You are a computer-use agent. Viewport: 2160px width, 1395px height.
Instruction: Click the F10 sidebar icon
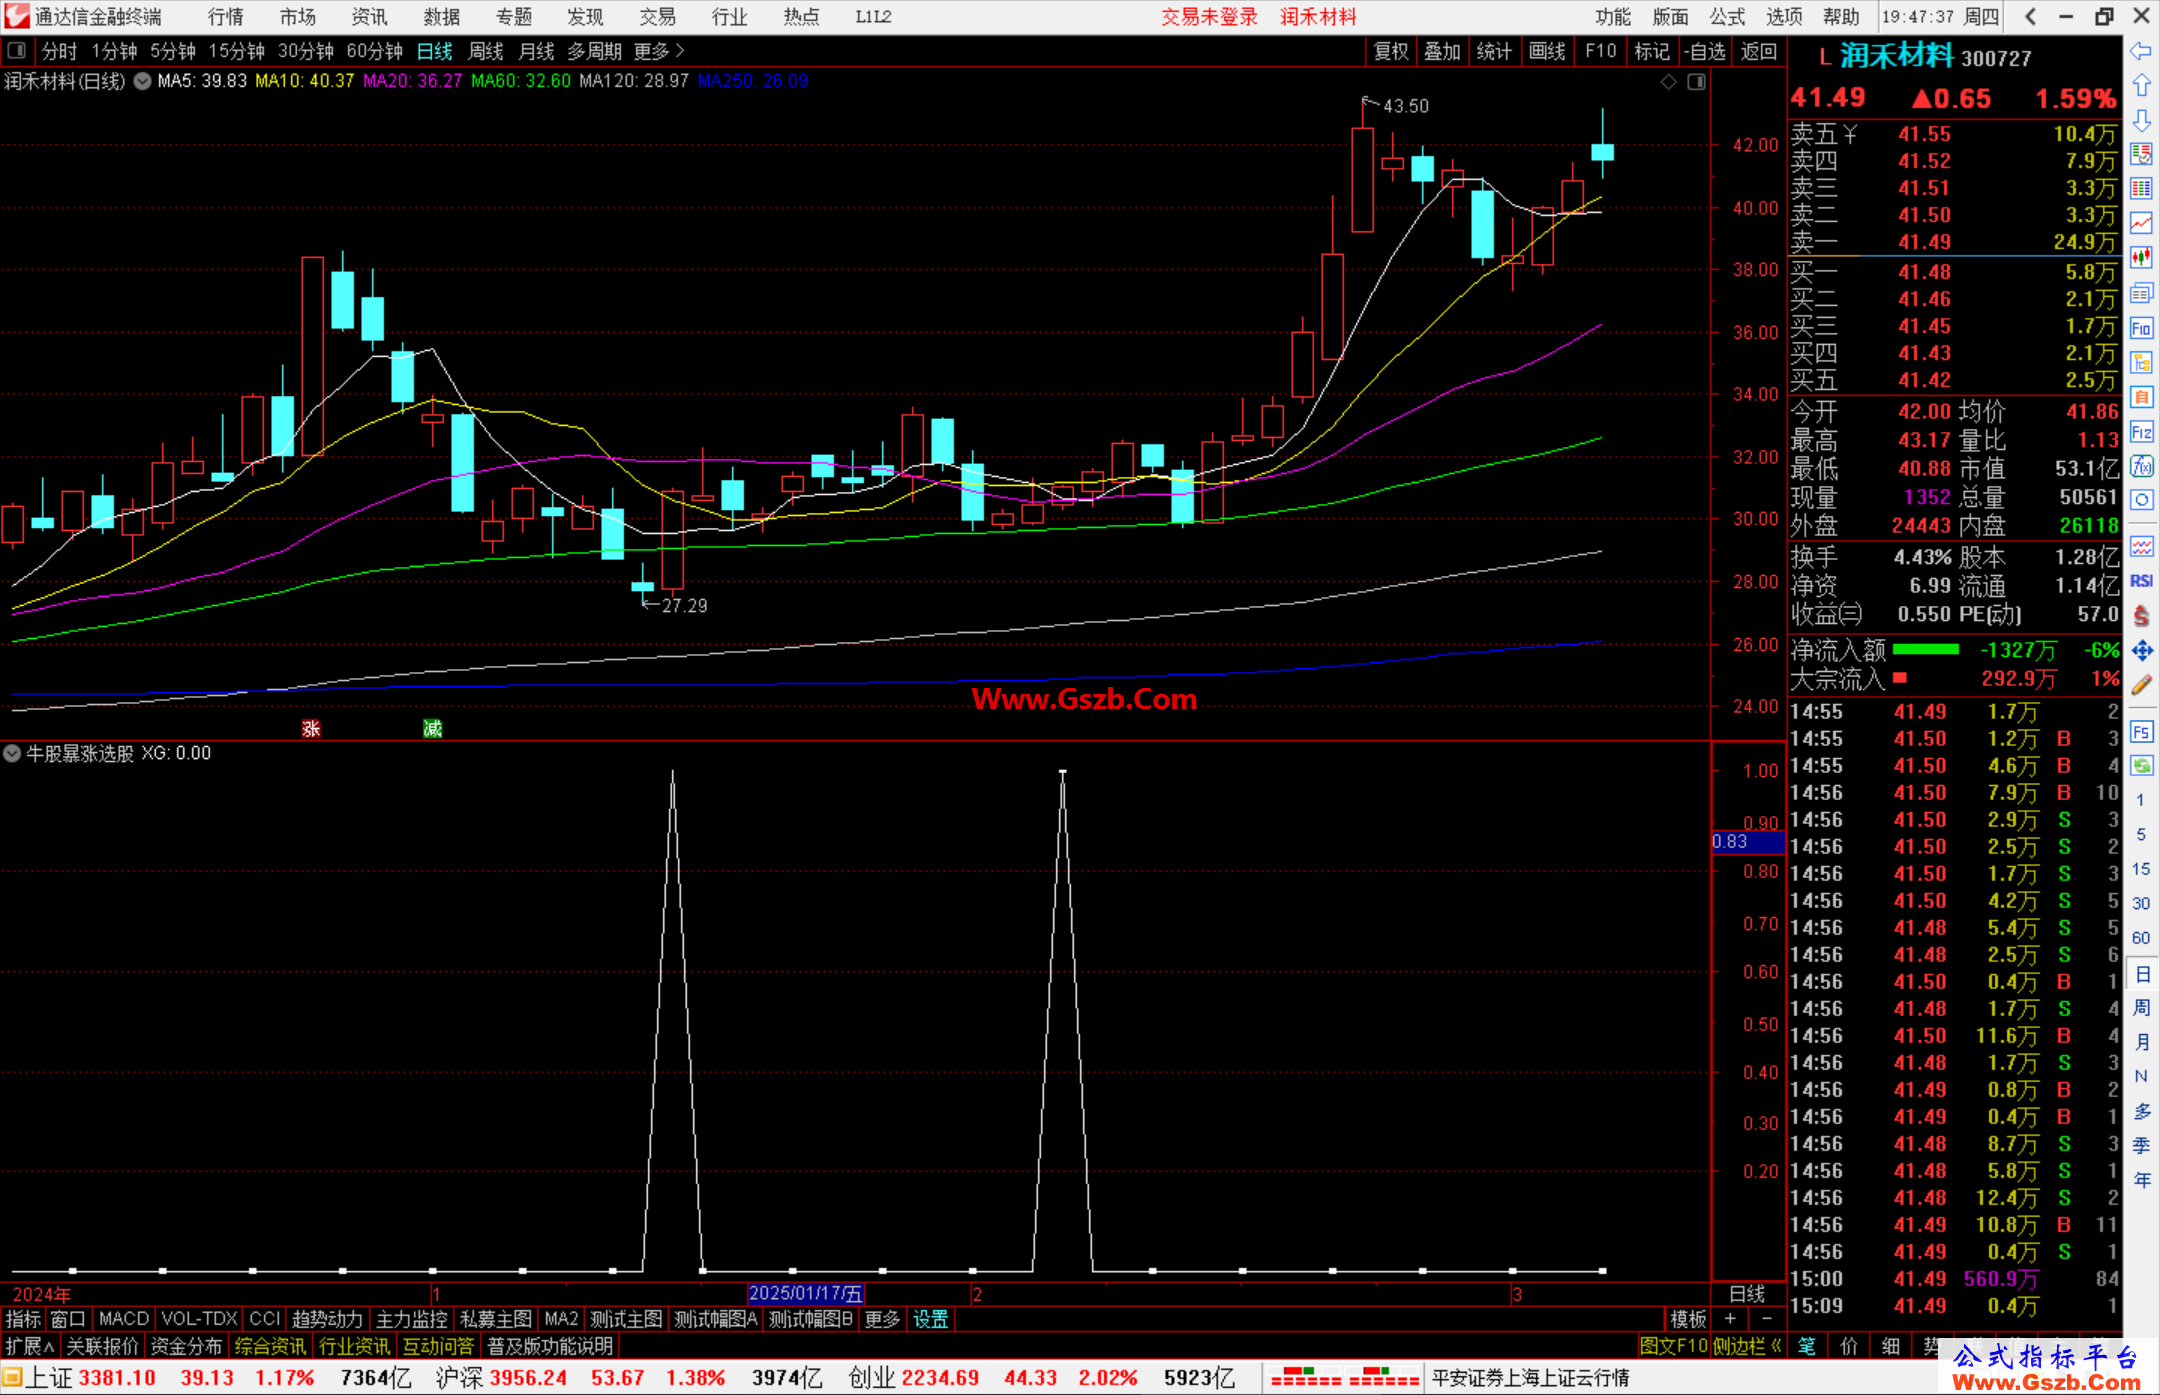tap(2141, 328)
